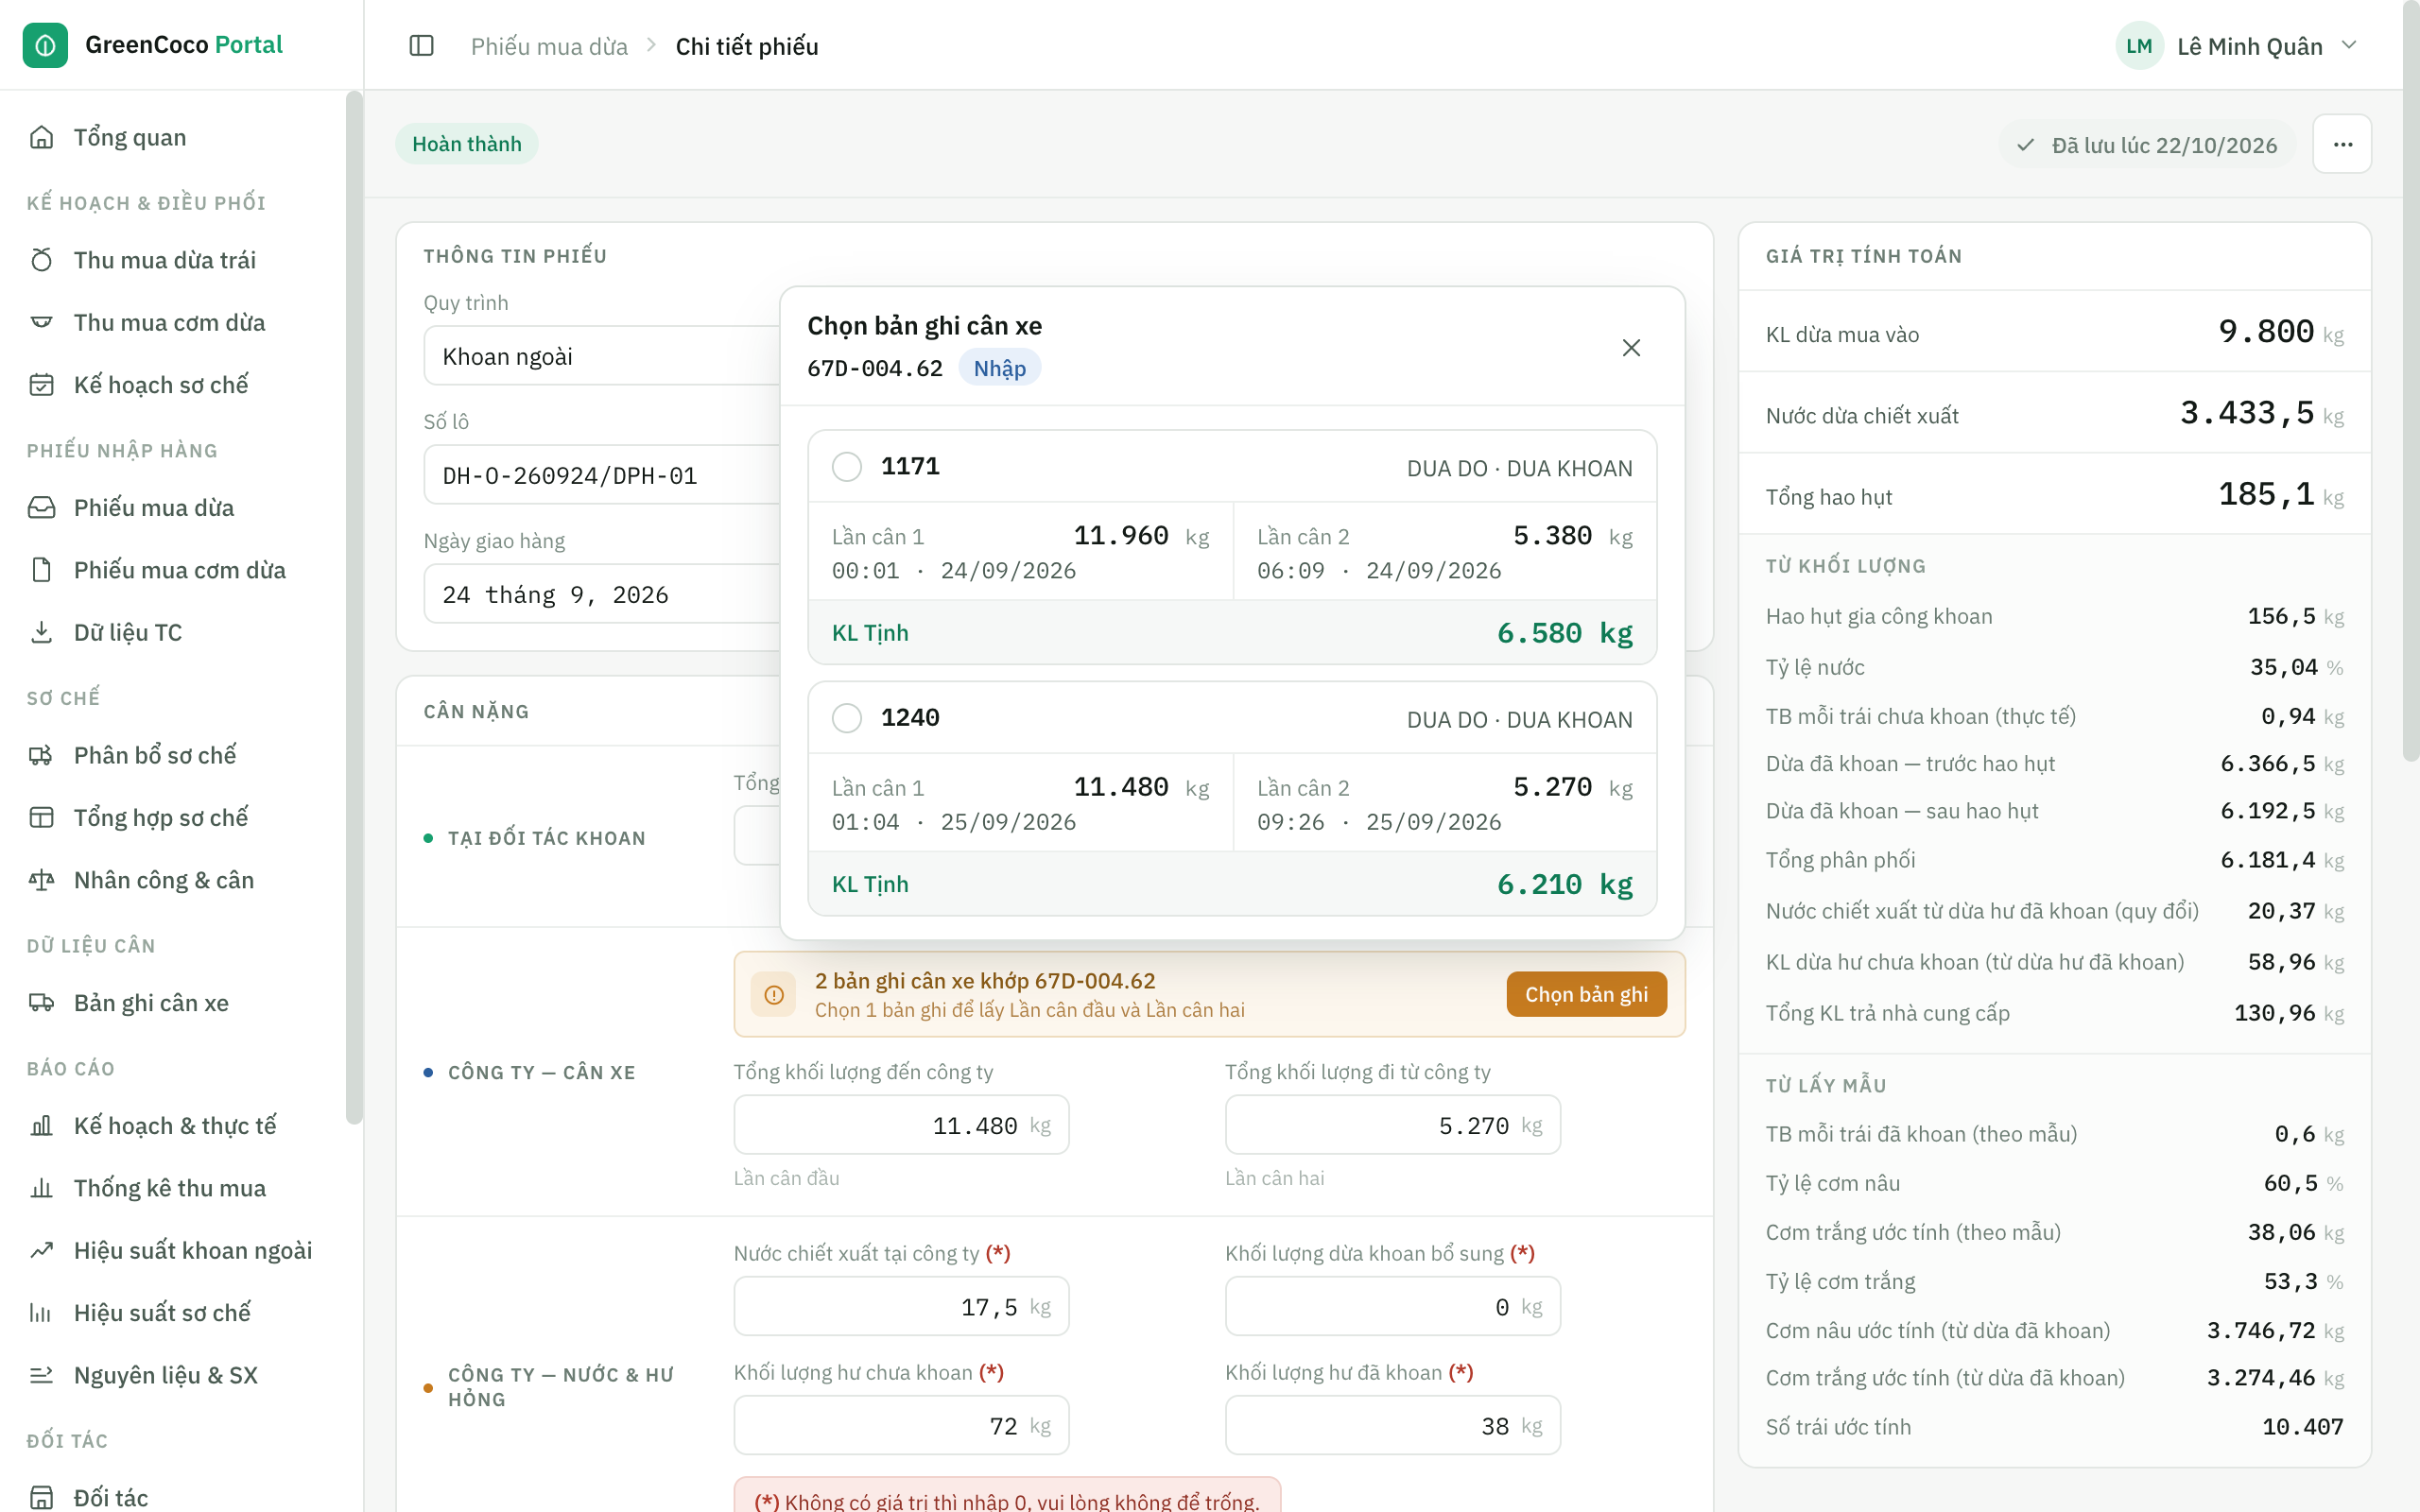Edit Tổng khối lượng đi từ công ty field
This screenshot has width=2420, height=1512.
1392,1125
